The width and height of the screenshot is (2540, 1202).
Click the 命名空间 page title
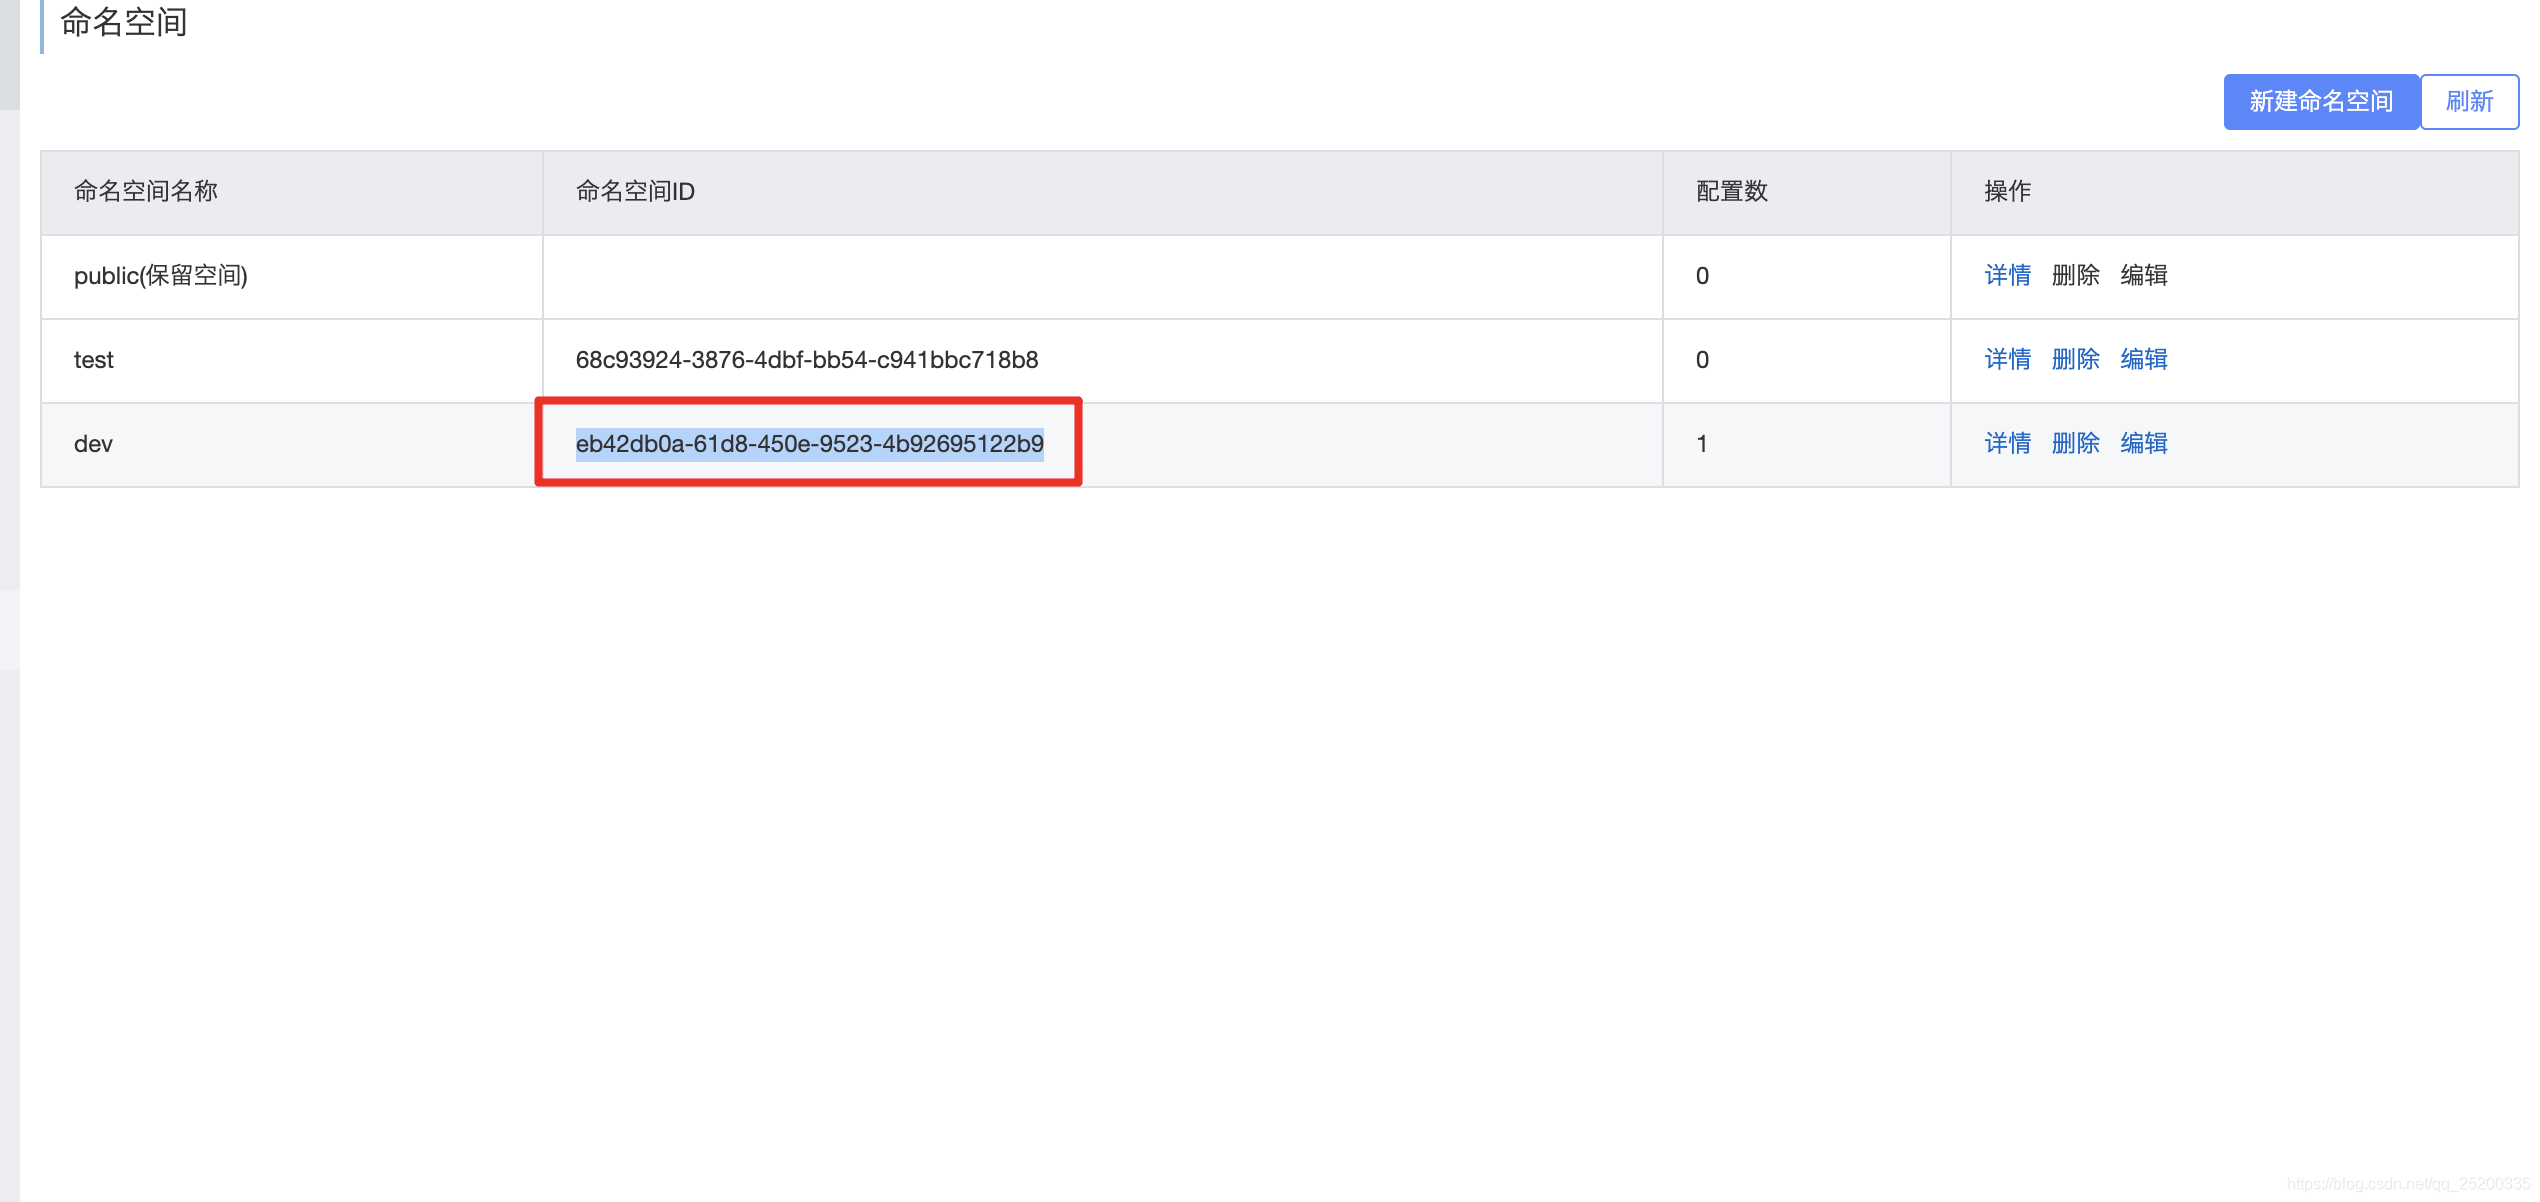[x=124, y=22]
